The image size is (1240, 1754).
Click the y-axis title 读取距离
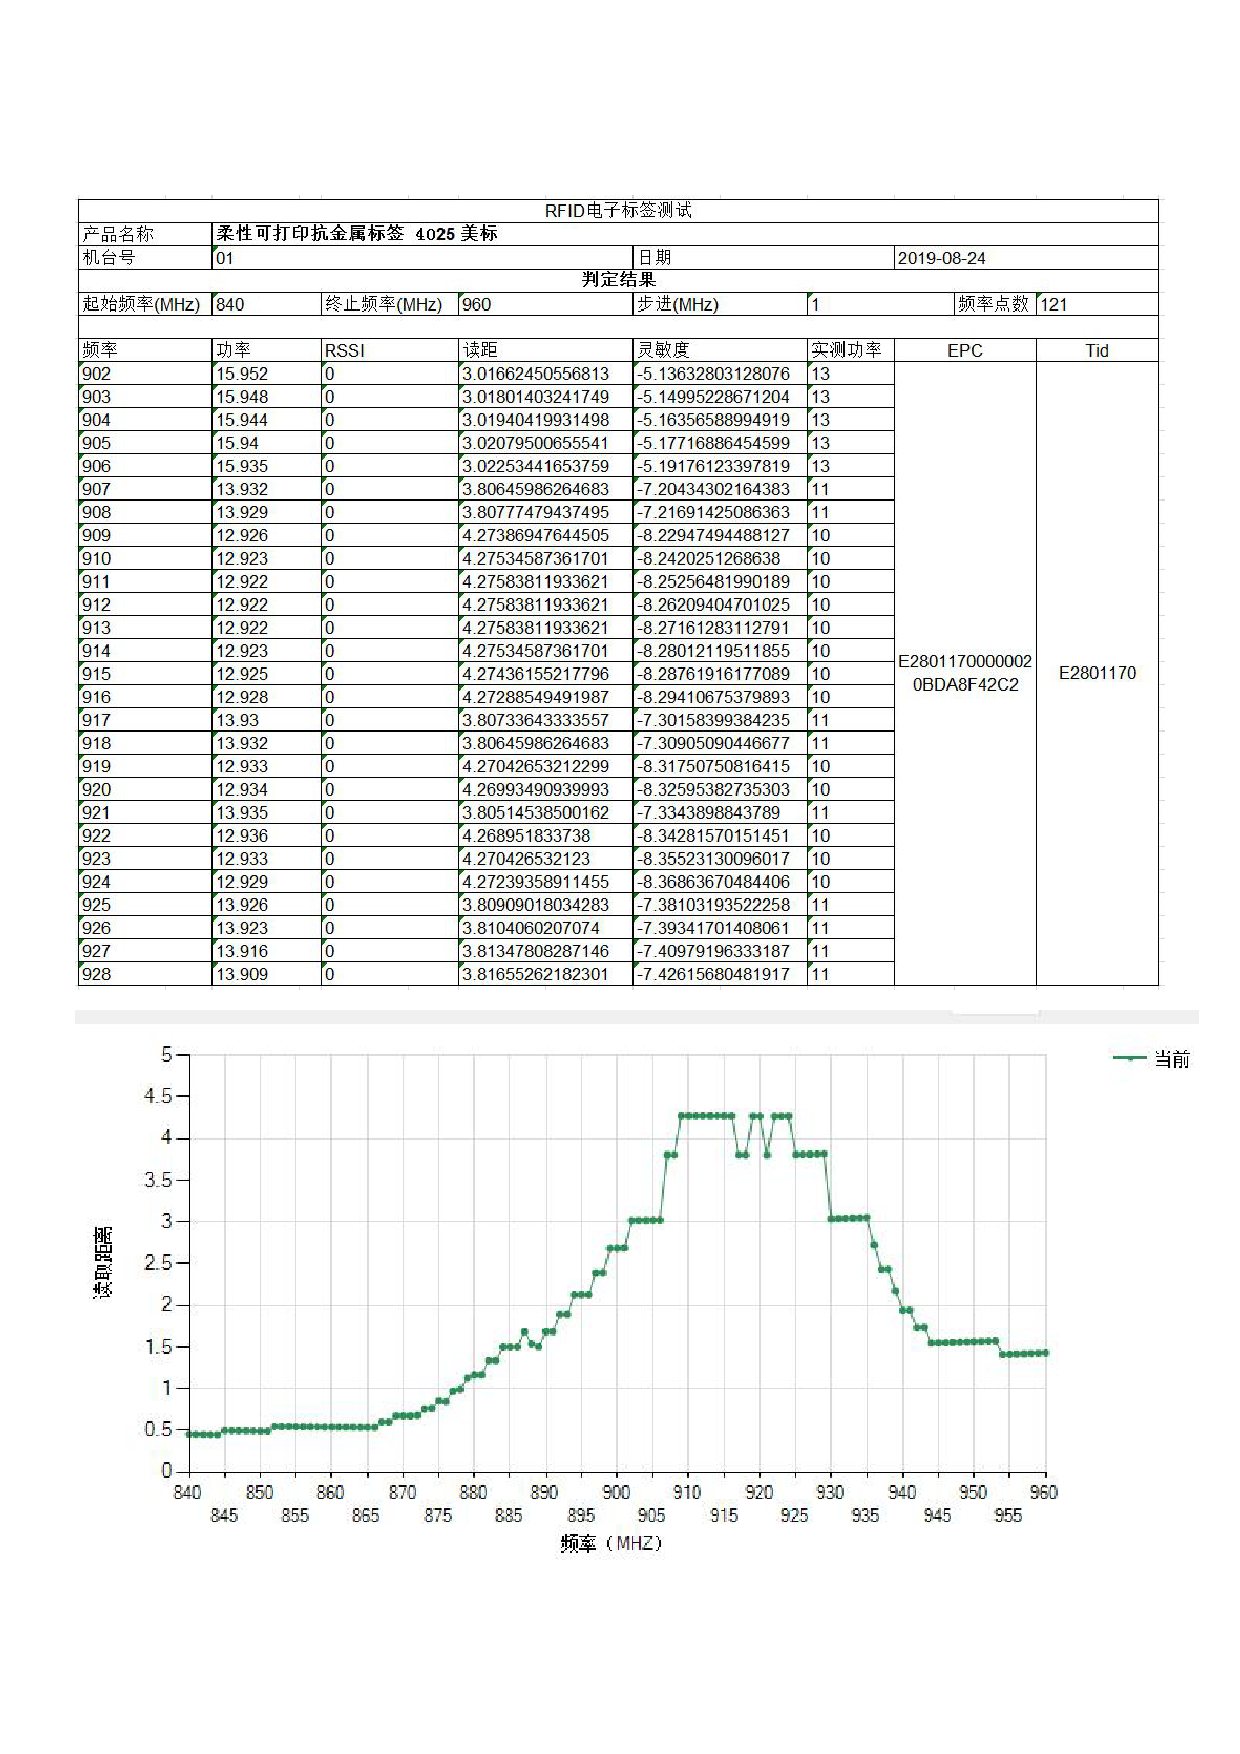[103, 1262]
